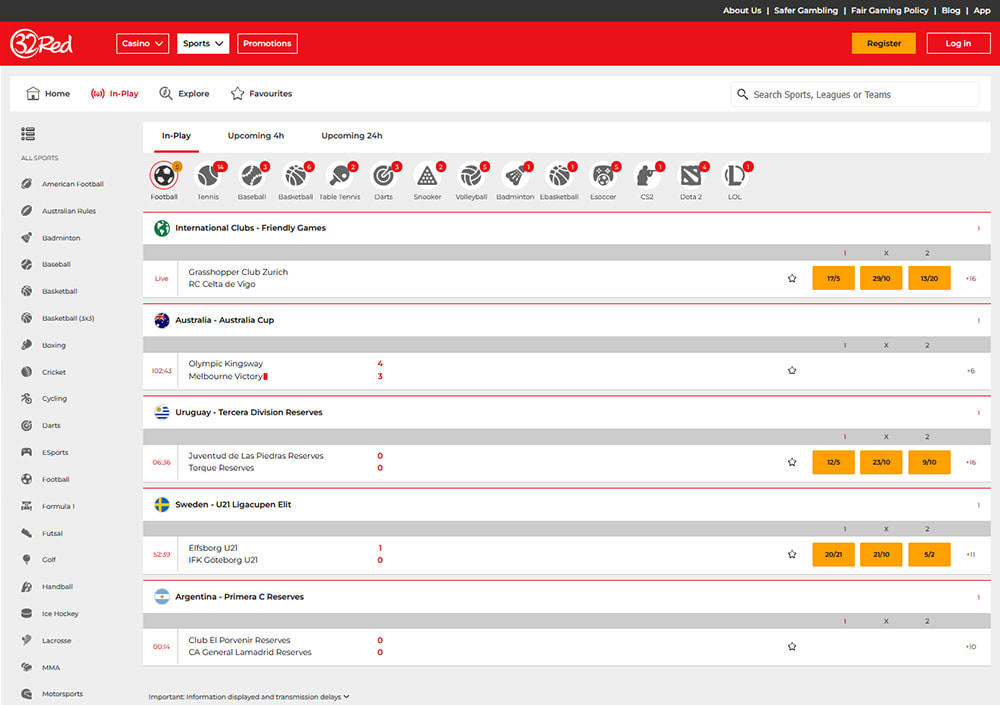Bet 5/2 on IFK Göteborg U21
This screenshot has width=1000, height=705.
[x=929, y=554]
